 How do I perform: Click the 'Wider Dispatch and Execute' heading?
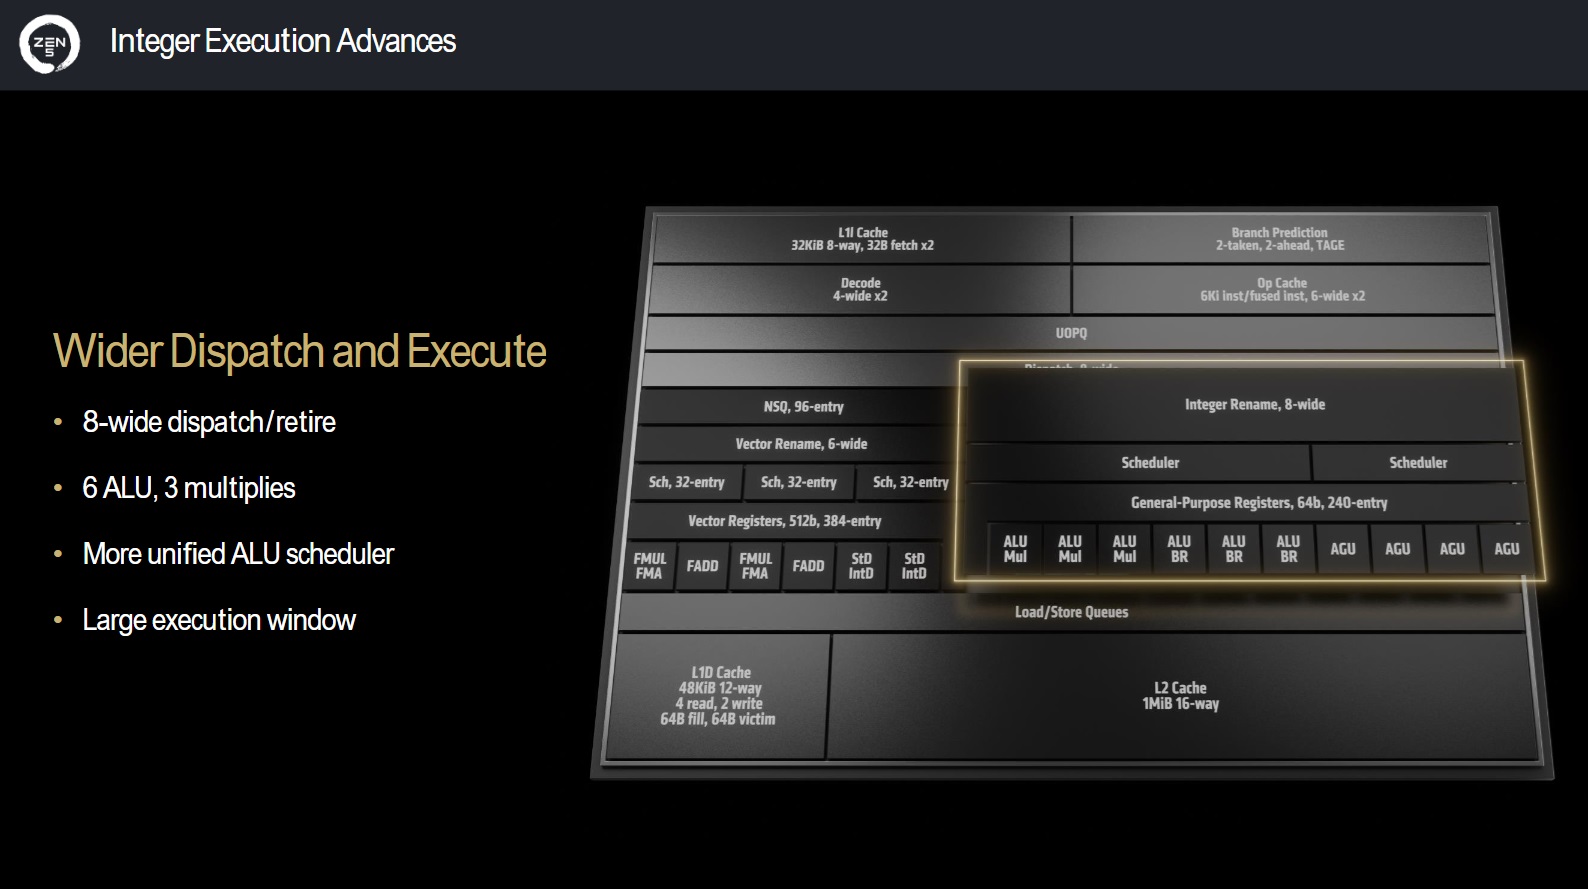(299, 351)
